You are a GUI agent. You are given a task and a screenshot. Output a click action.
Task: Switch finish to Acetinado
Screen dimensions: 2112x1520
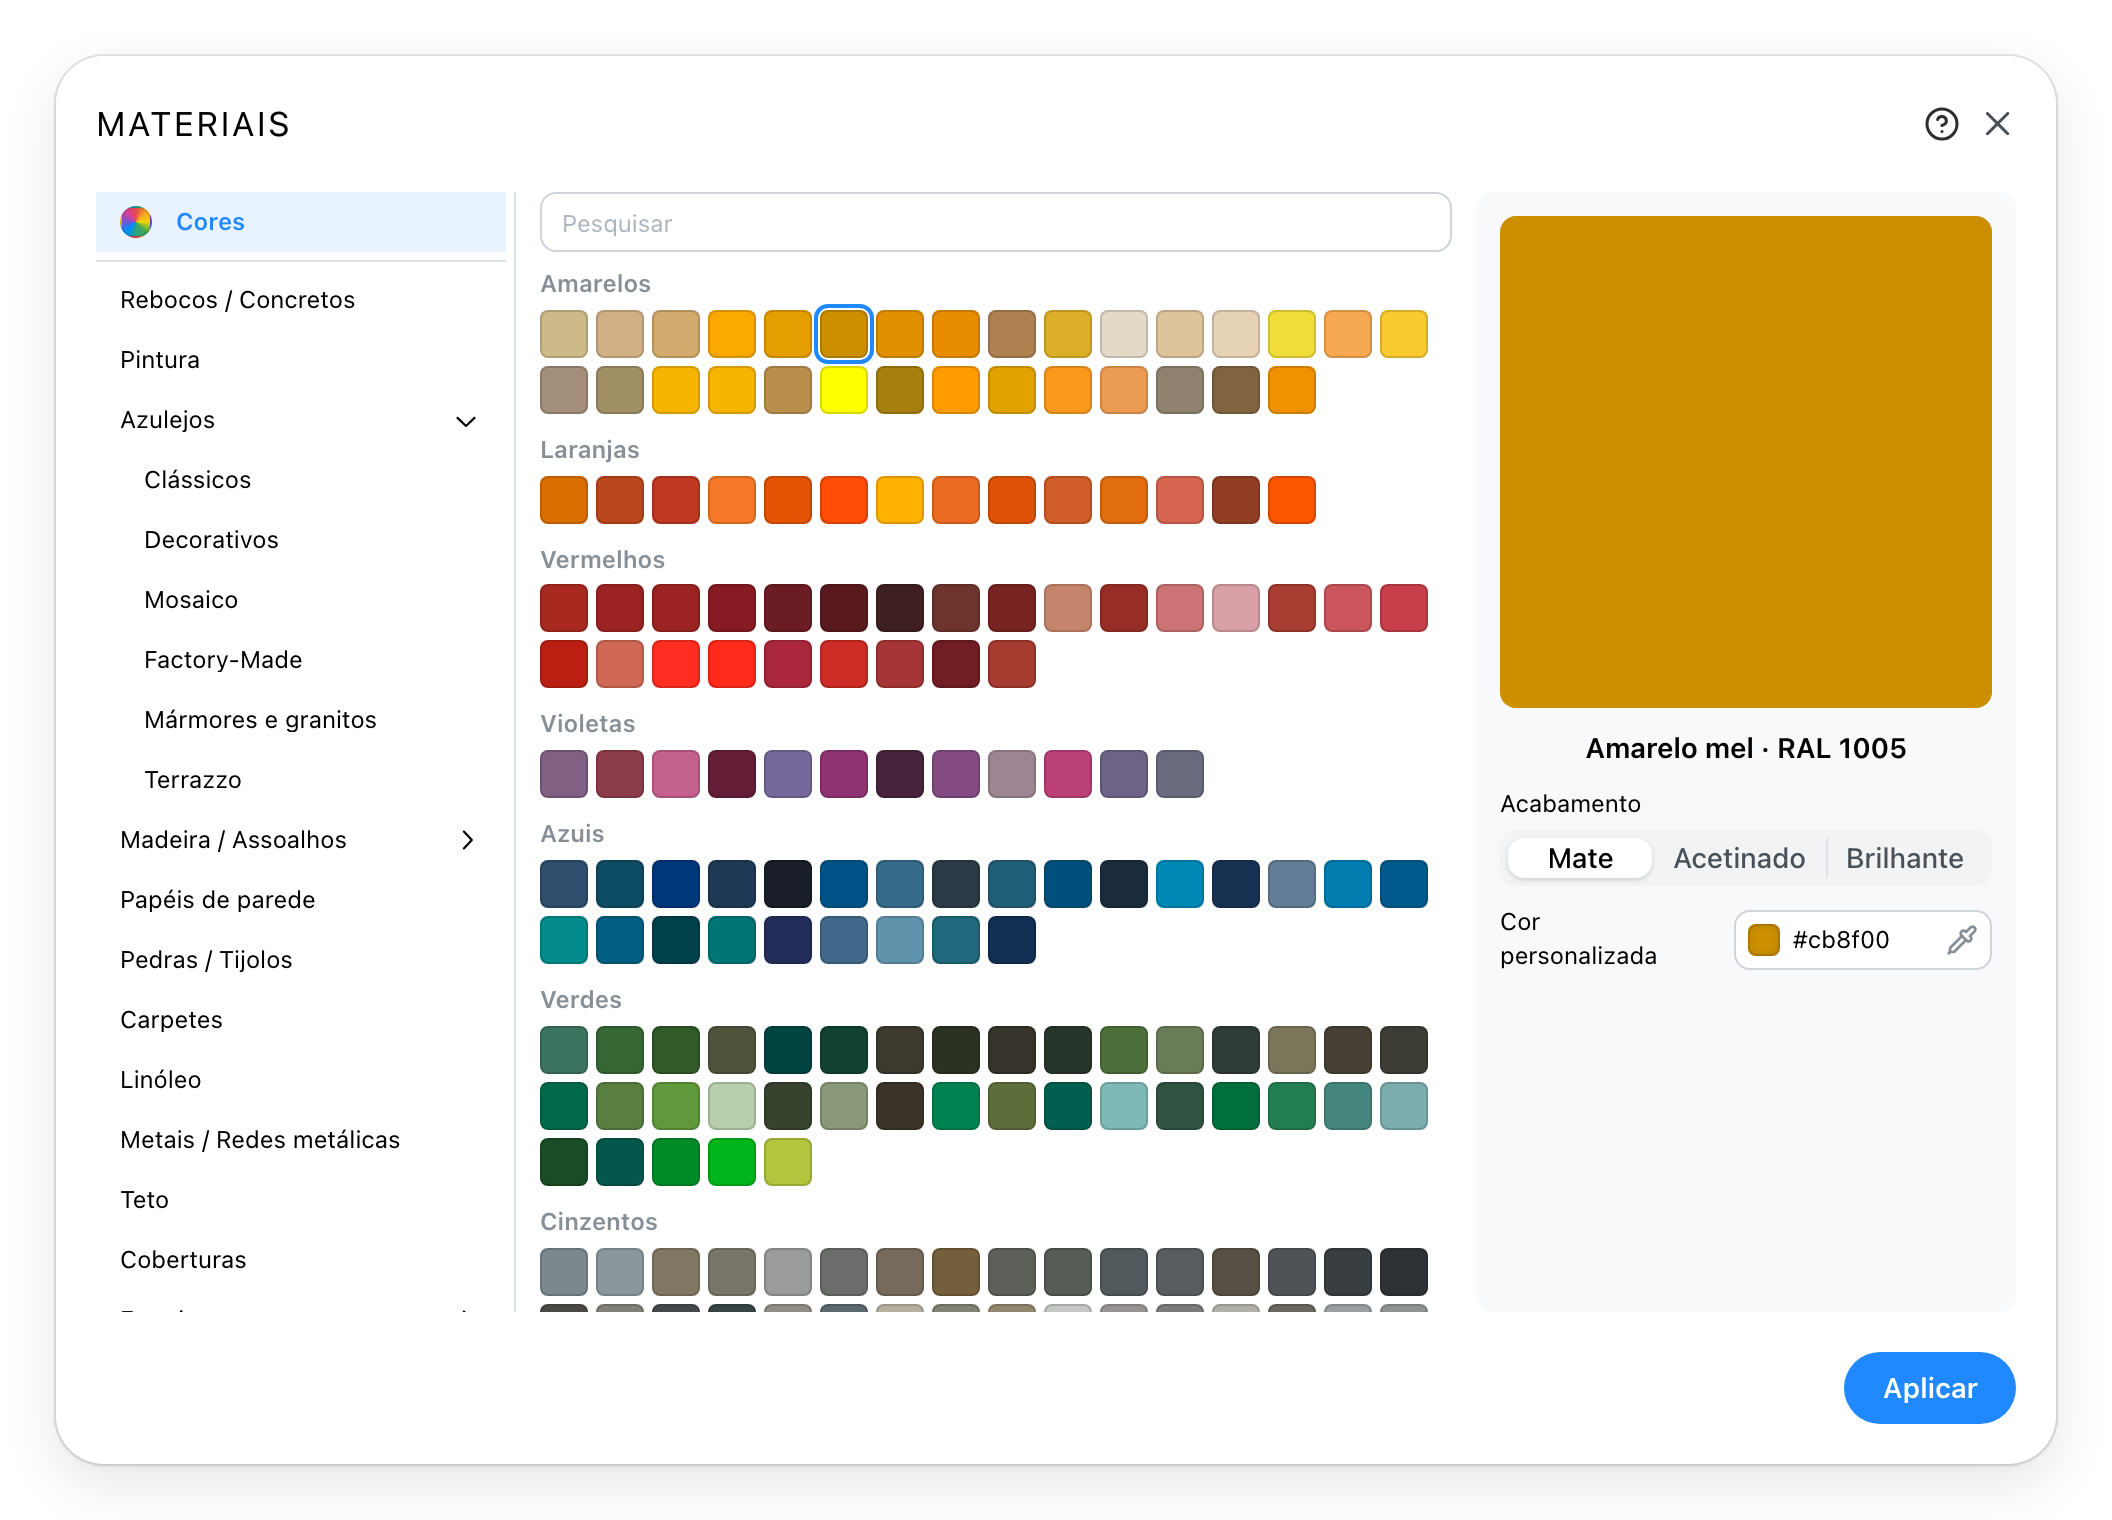(x=1739, y=858)
